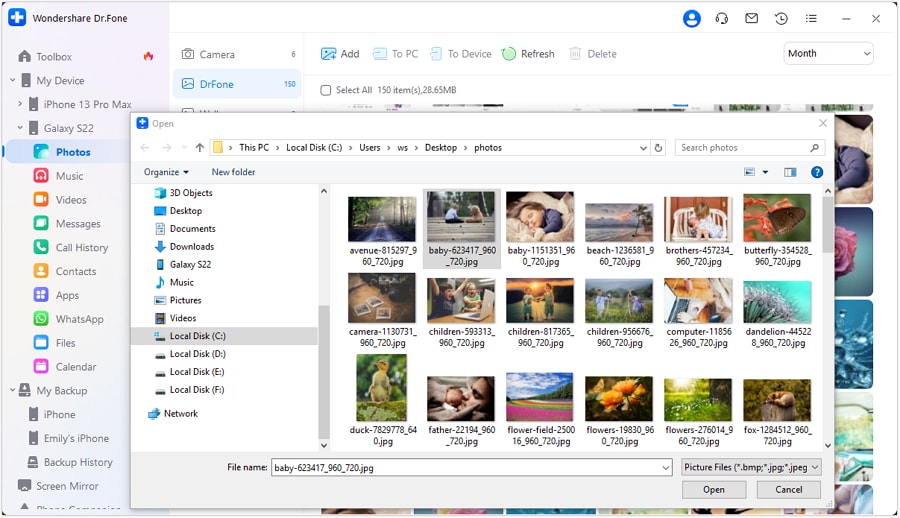Open the help button in Open dialog

pos(817,172)
